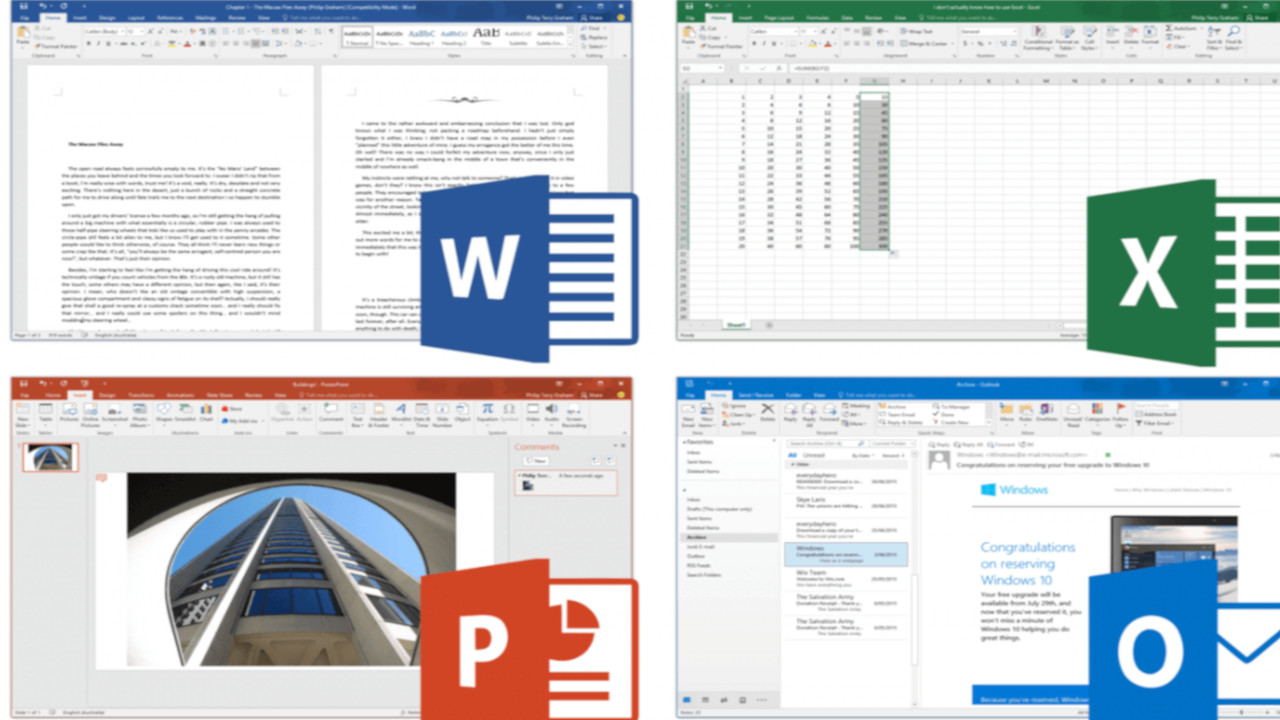This screenshot has width=1280, height=720.
Task: Click Replace in Word Editing group
Action: [x=595, y=39]
